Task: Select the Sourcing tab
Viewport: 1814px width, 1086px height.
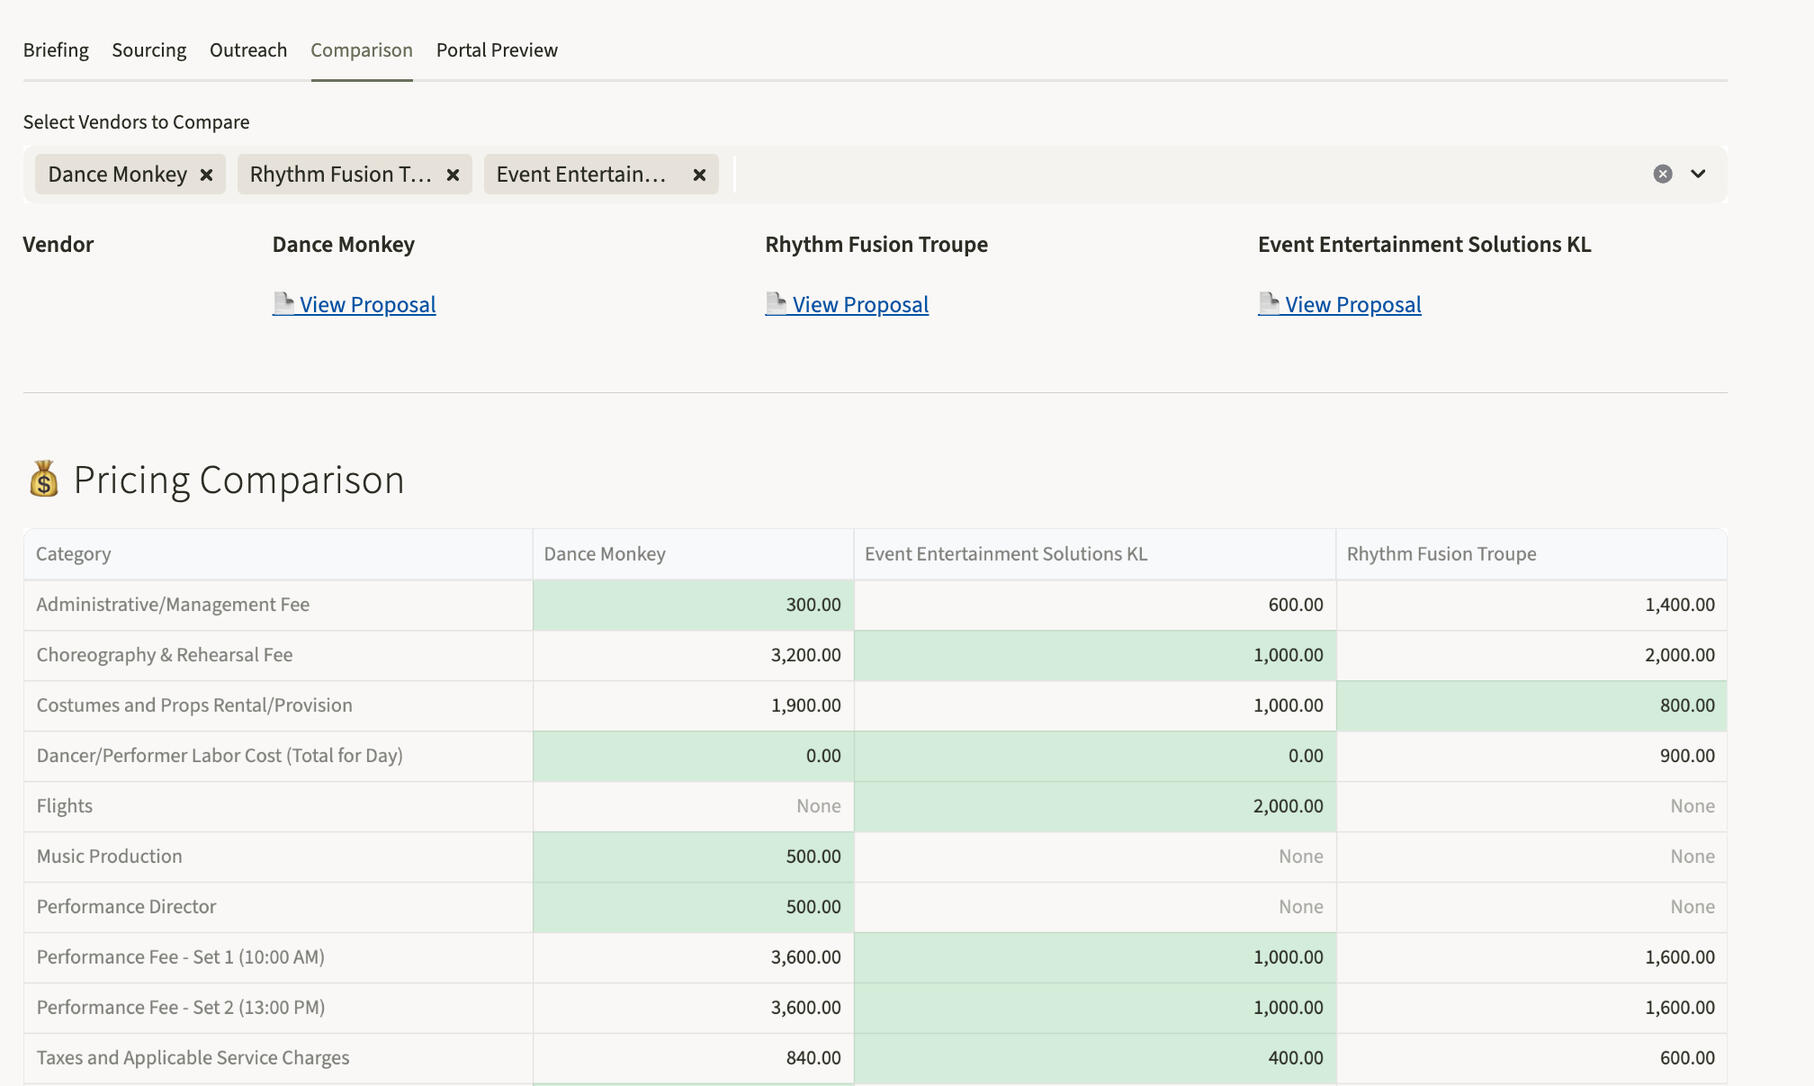Action: click(x=148, y=49)
